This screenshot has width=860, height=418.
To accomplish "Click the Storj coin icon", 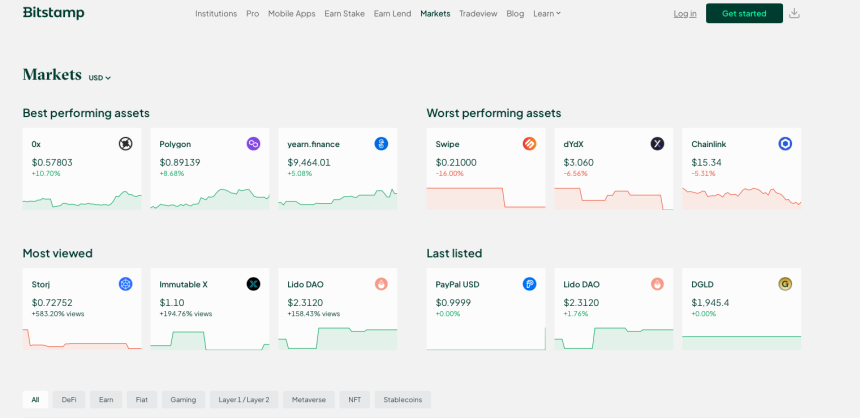I will (x=125, y=284).
